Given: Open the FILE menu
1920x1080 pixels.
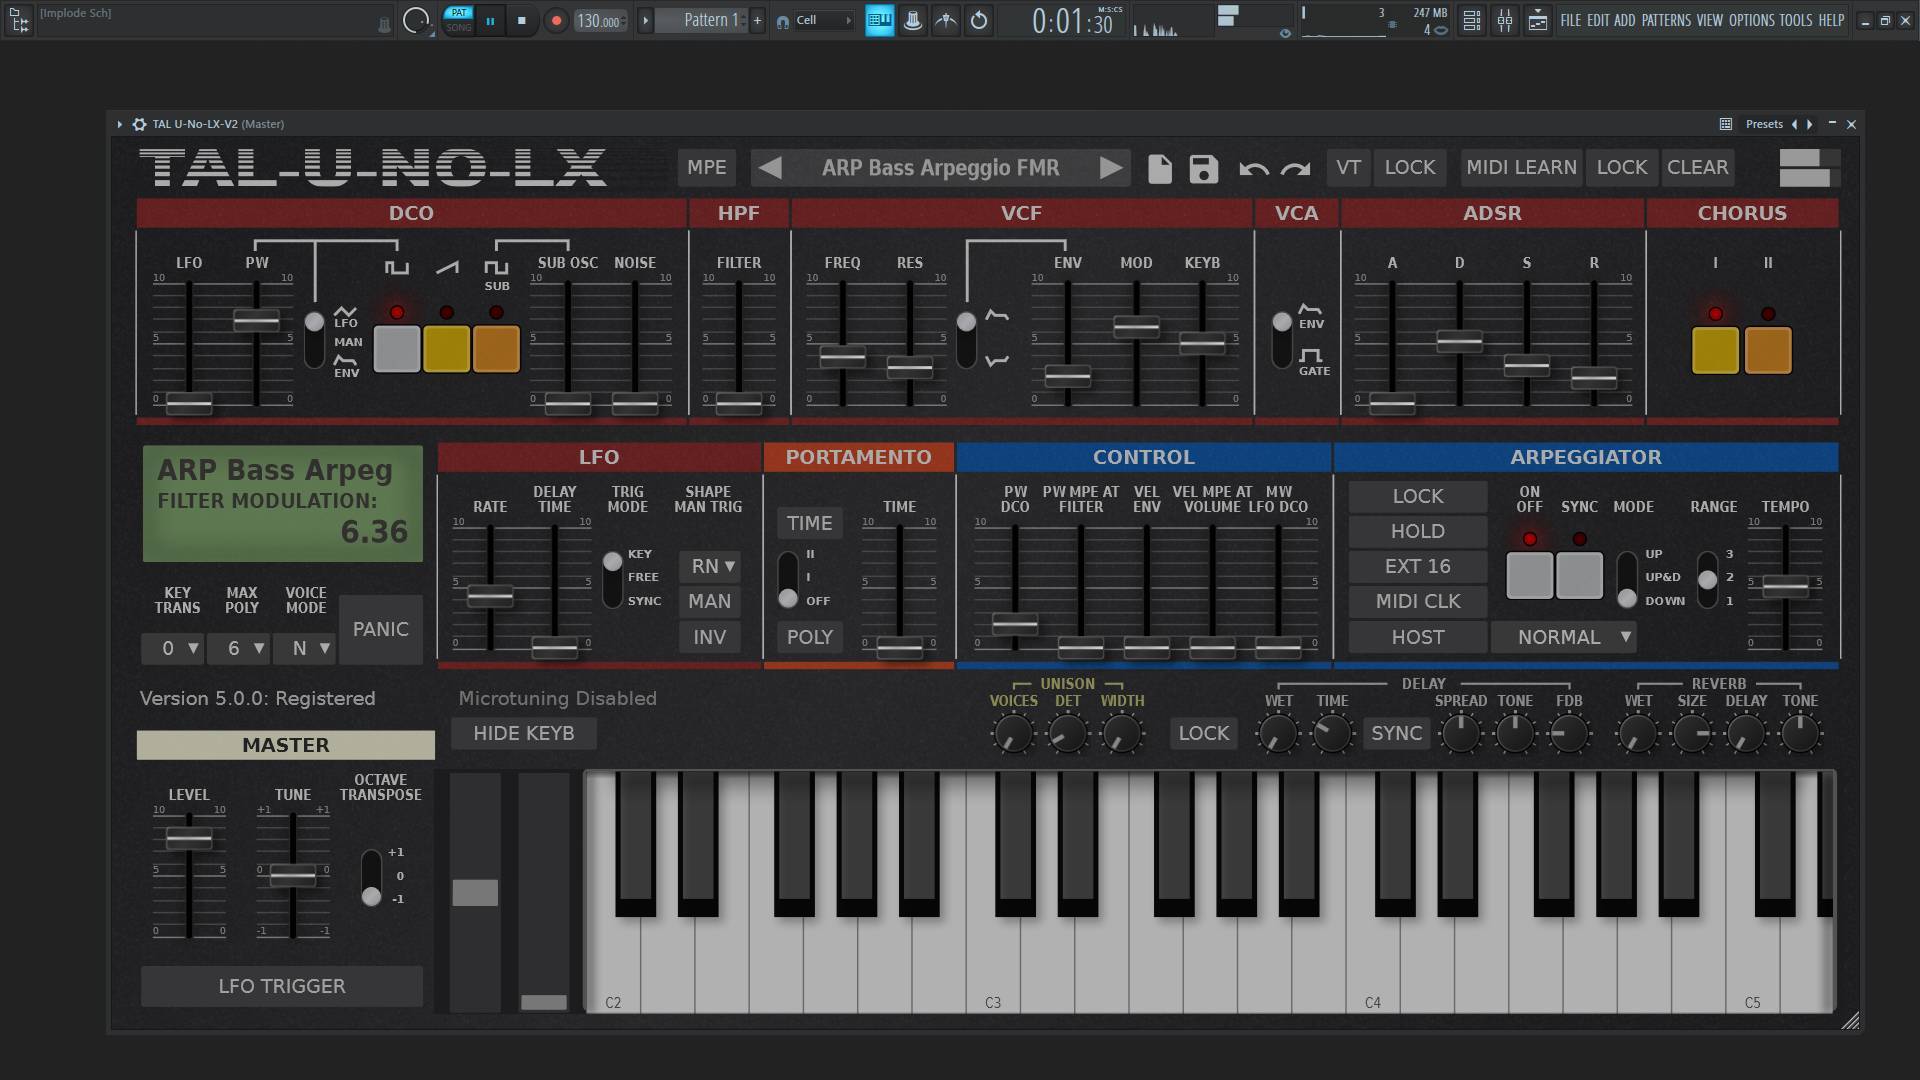Looking at the screenshot, I should click(1570, 20).
